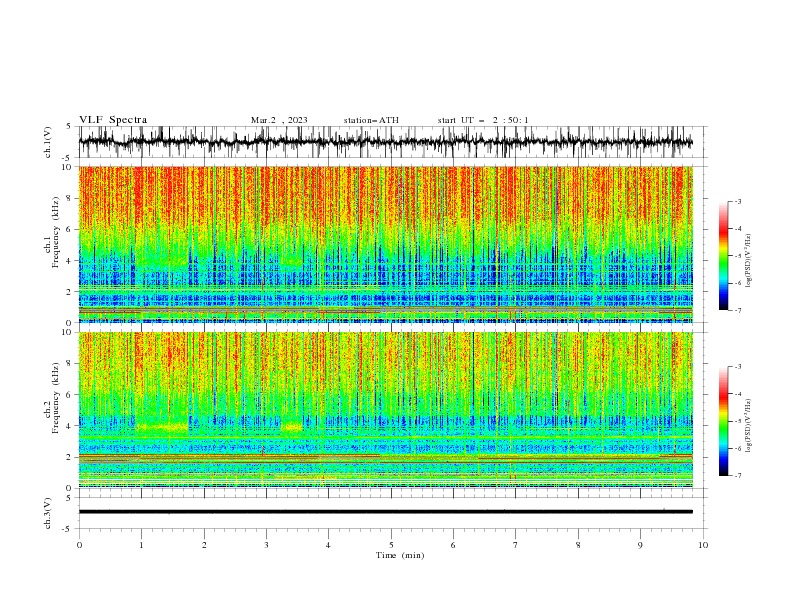The image size is (792, 612).
Task: Click the "8" tick on the time axis
Action: pyautogui.click(x=578, y=545)
